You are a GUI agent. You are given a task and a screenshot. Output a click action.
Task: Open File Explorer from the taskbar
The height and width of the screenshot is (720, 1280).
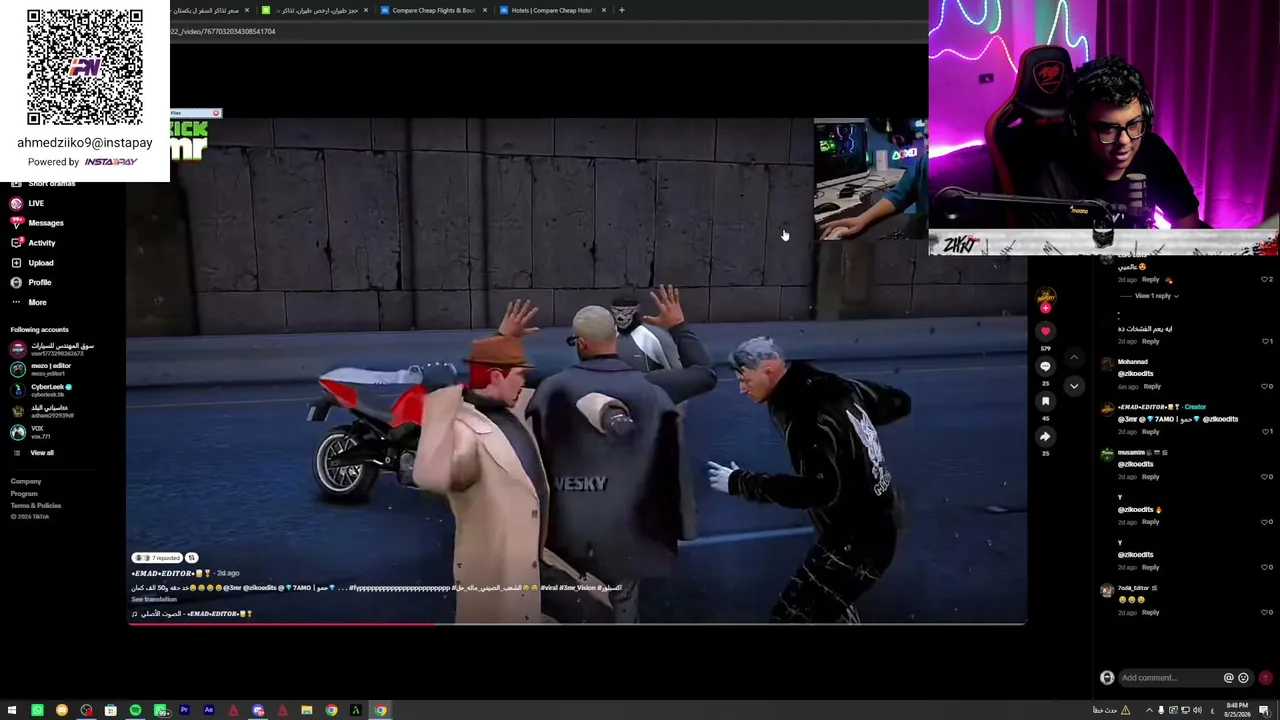pos(307,710)
